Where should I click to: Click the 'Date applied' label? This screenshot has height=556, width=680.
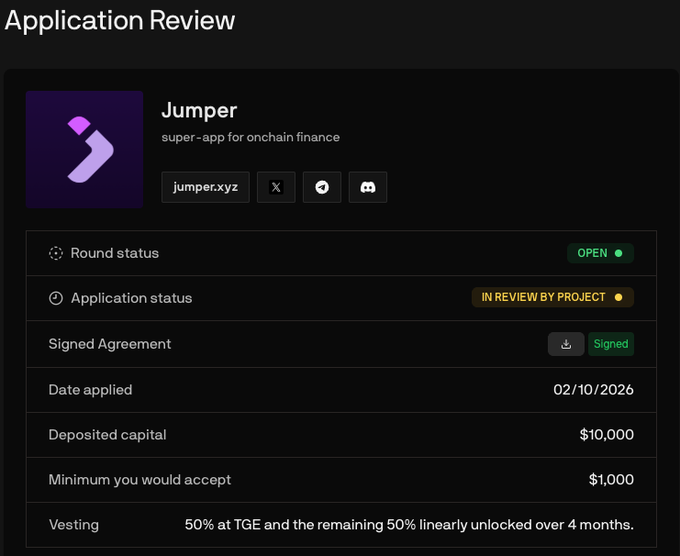coord(90,390)
